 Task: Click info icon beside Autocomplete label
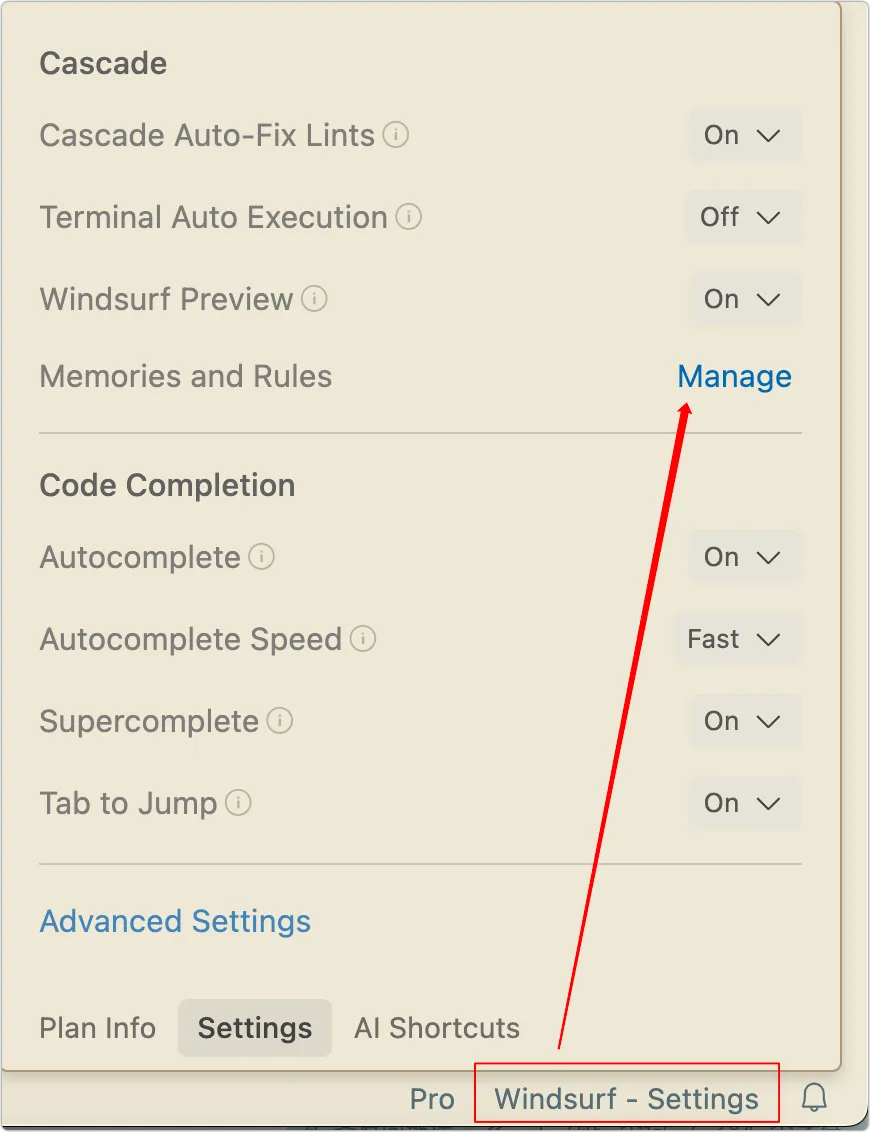click(x=261, y=557)
